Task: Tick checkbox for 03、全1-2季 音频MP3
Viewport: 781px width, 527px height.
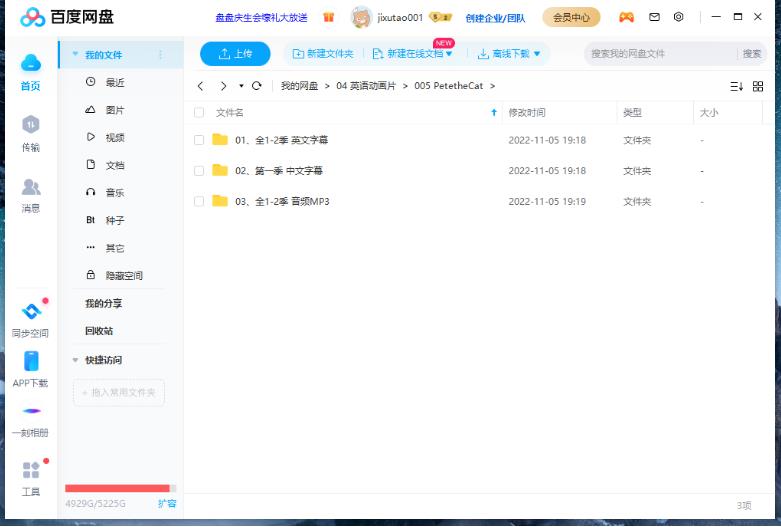Action: [199, 201]
